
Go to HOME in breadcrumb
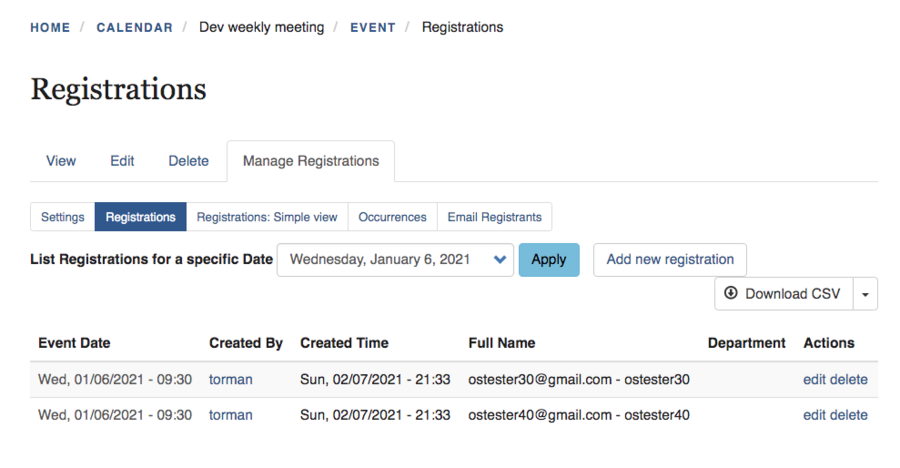[50, 28]
